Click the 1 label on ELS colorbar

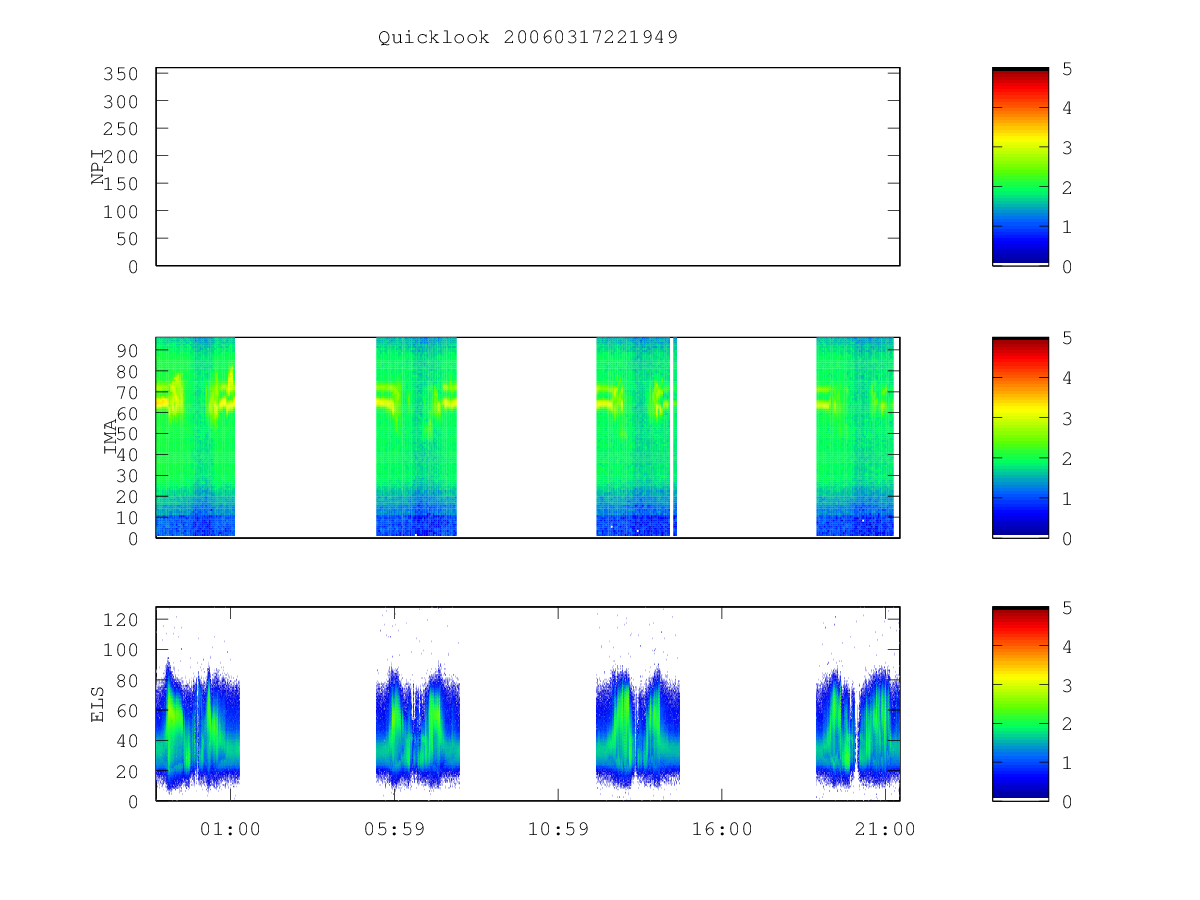1067,763
